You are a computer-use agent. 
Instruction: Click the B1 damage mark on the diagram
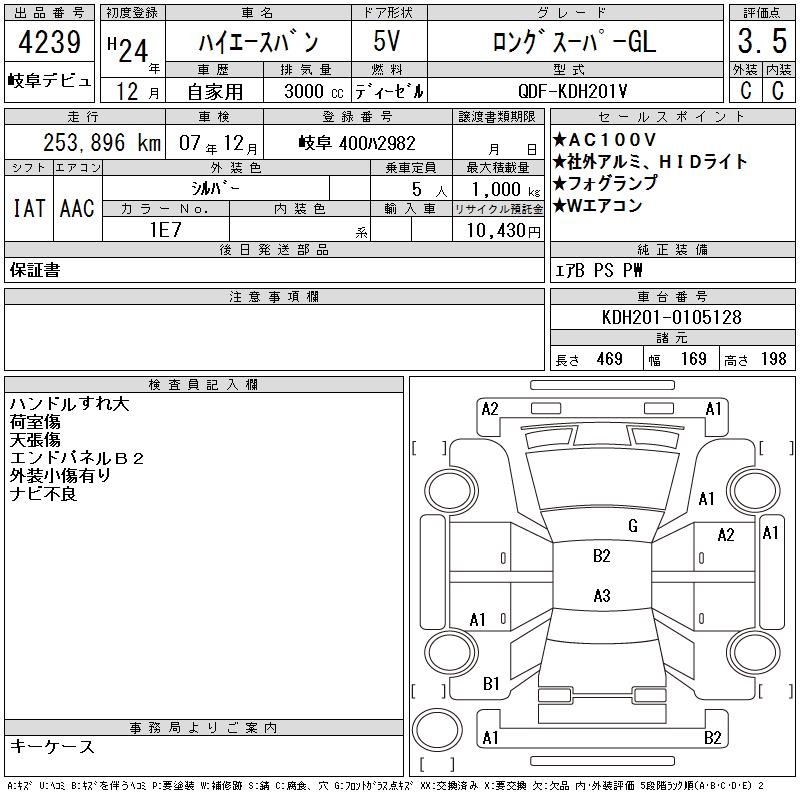click(491, 684)
